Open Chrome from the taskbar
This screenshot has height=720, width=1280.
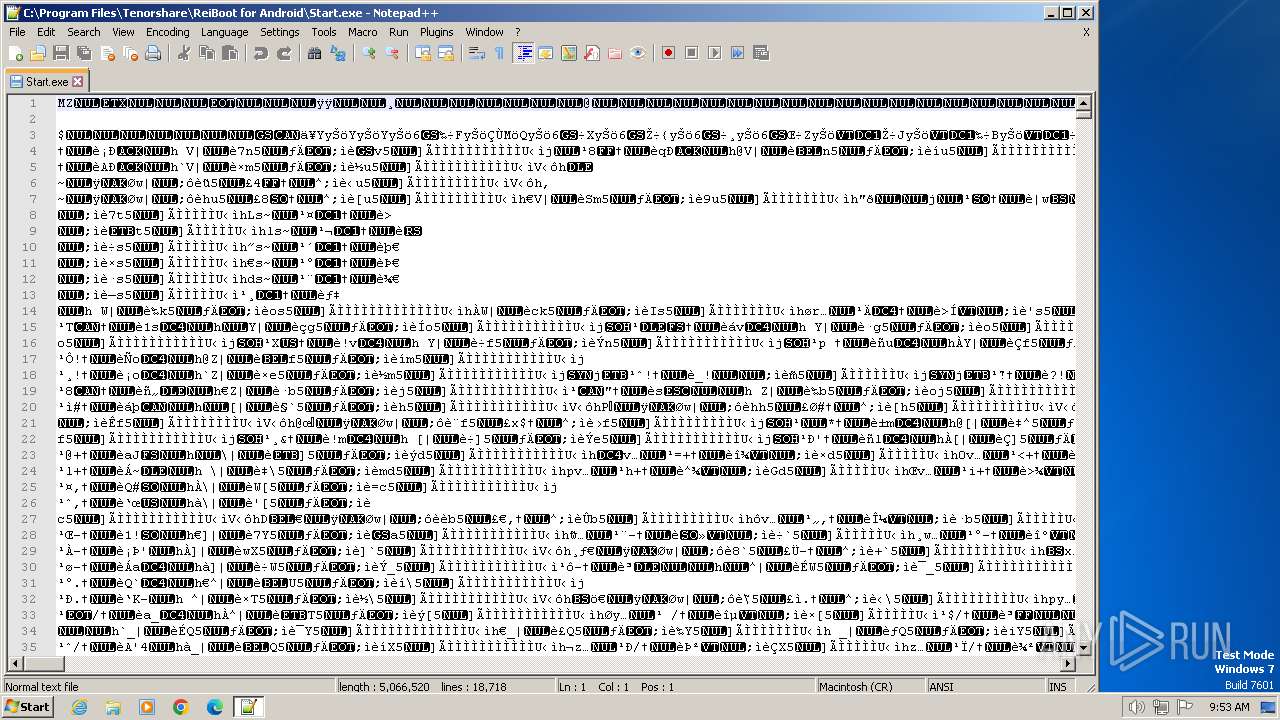[180, 707]
